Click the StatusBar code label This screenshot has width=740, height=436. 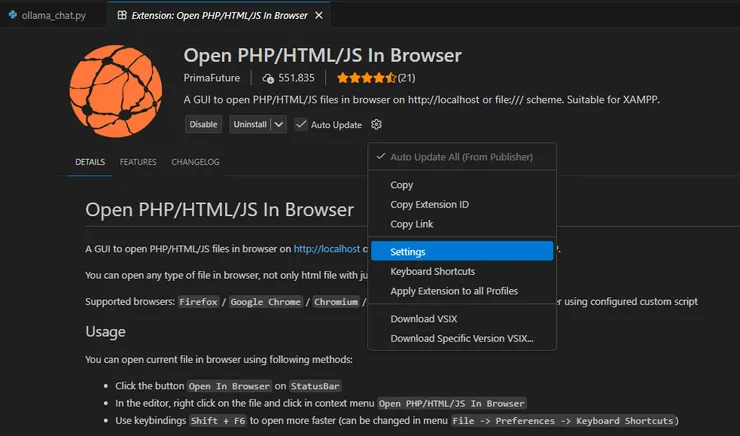point(315,386)
